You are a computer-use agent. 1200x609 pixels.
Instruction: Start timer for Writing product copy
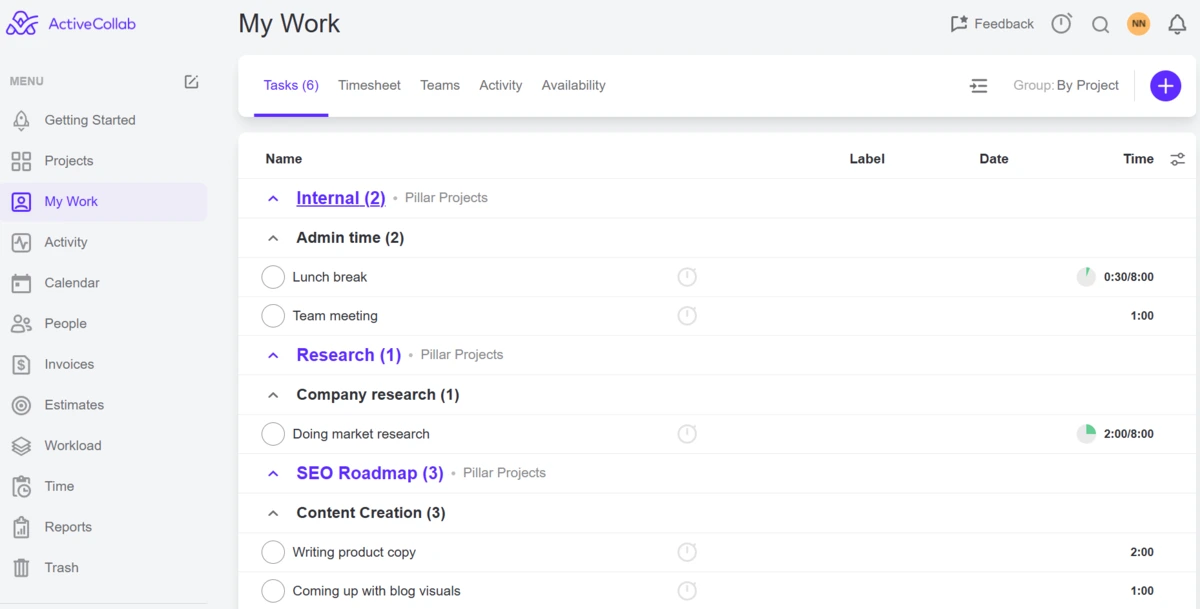point(687,552)
